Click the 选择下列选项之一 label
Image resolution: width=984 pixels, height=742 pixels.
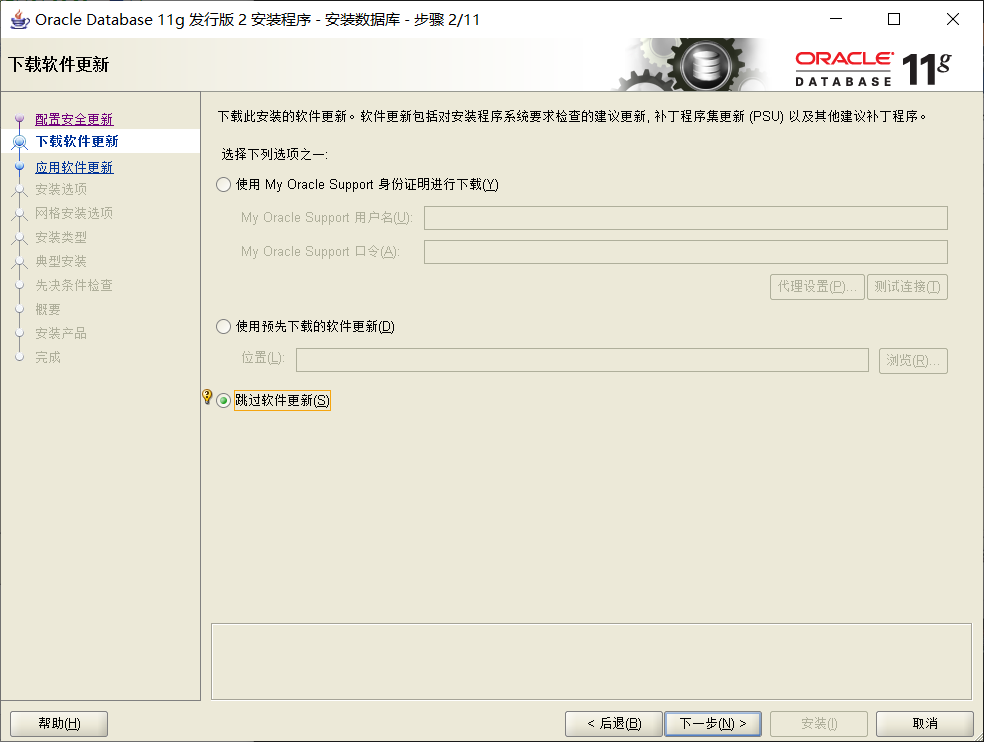tap(274, 154)
